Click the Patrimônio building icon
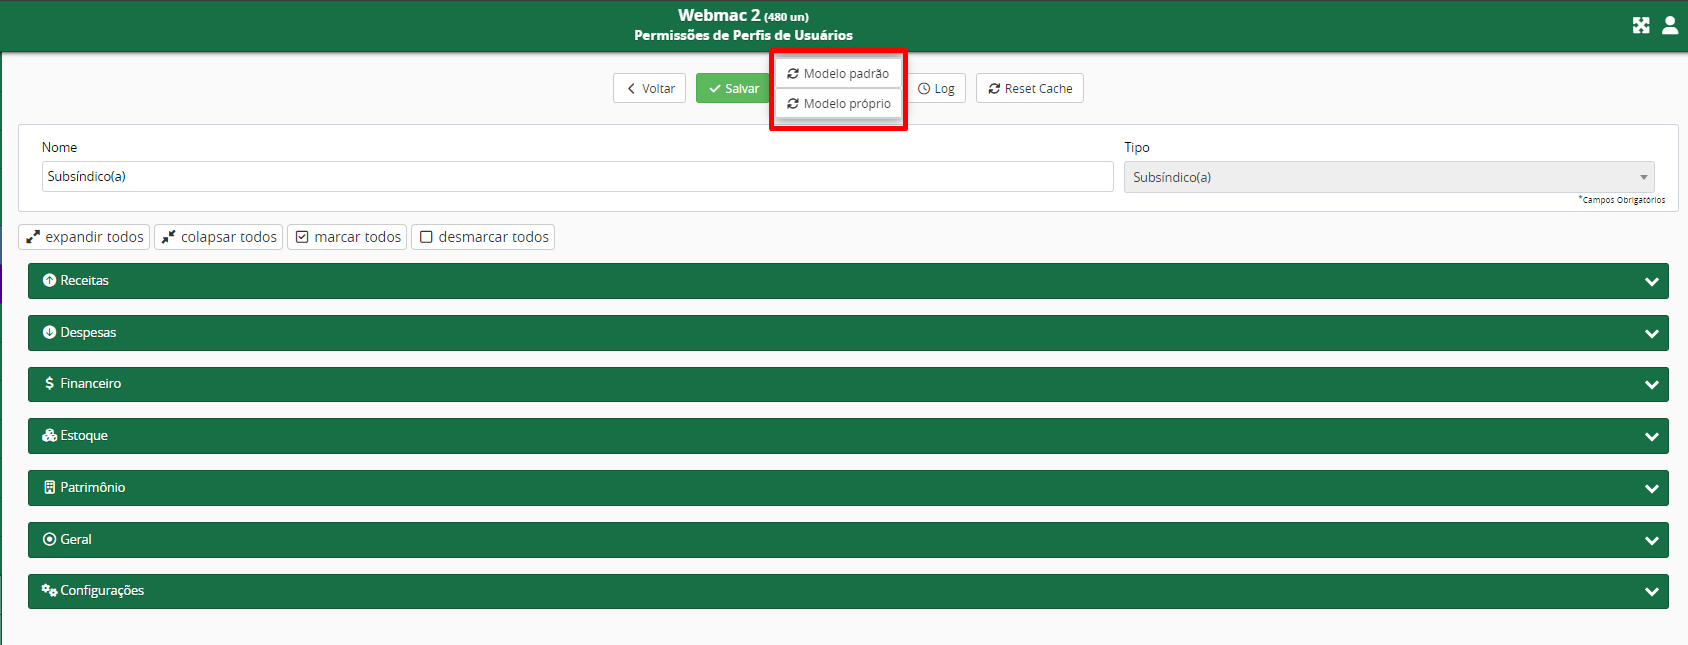The height and width of the screenshot is (645, 1688). (49, 488)
